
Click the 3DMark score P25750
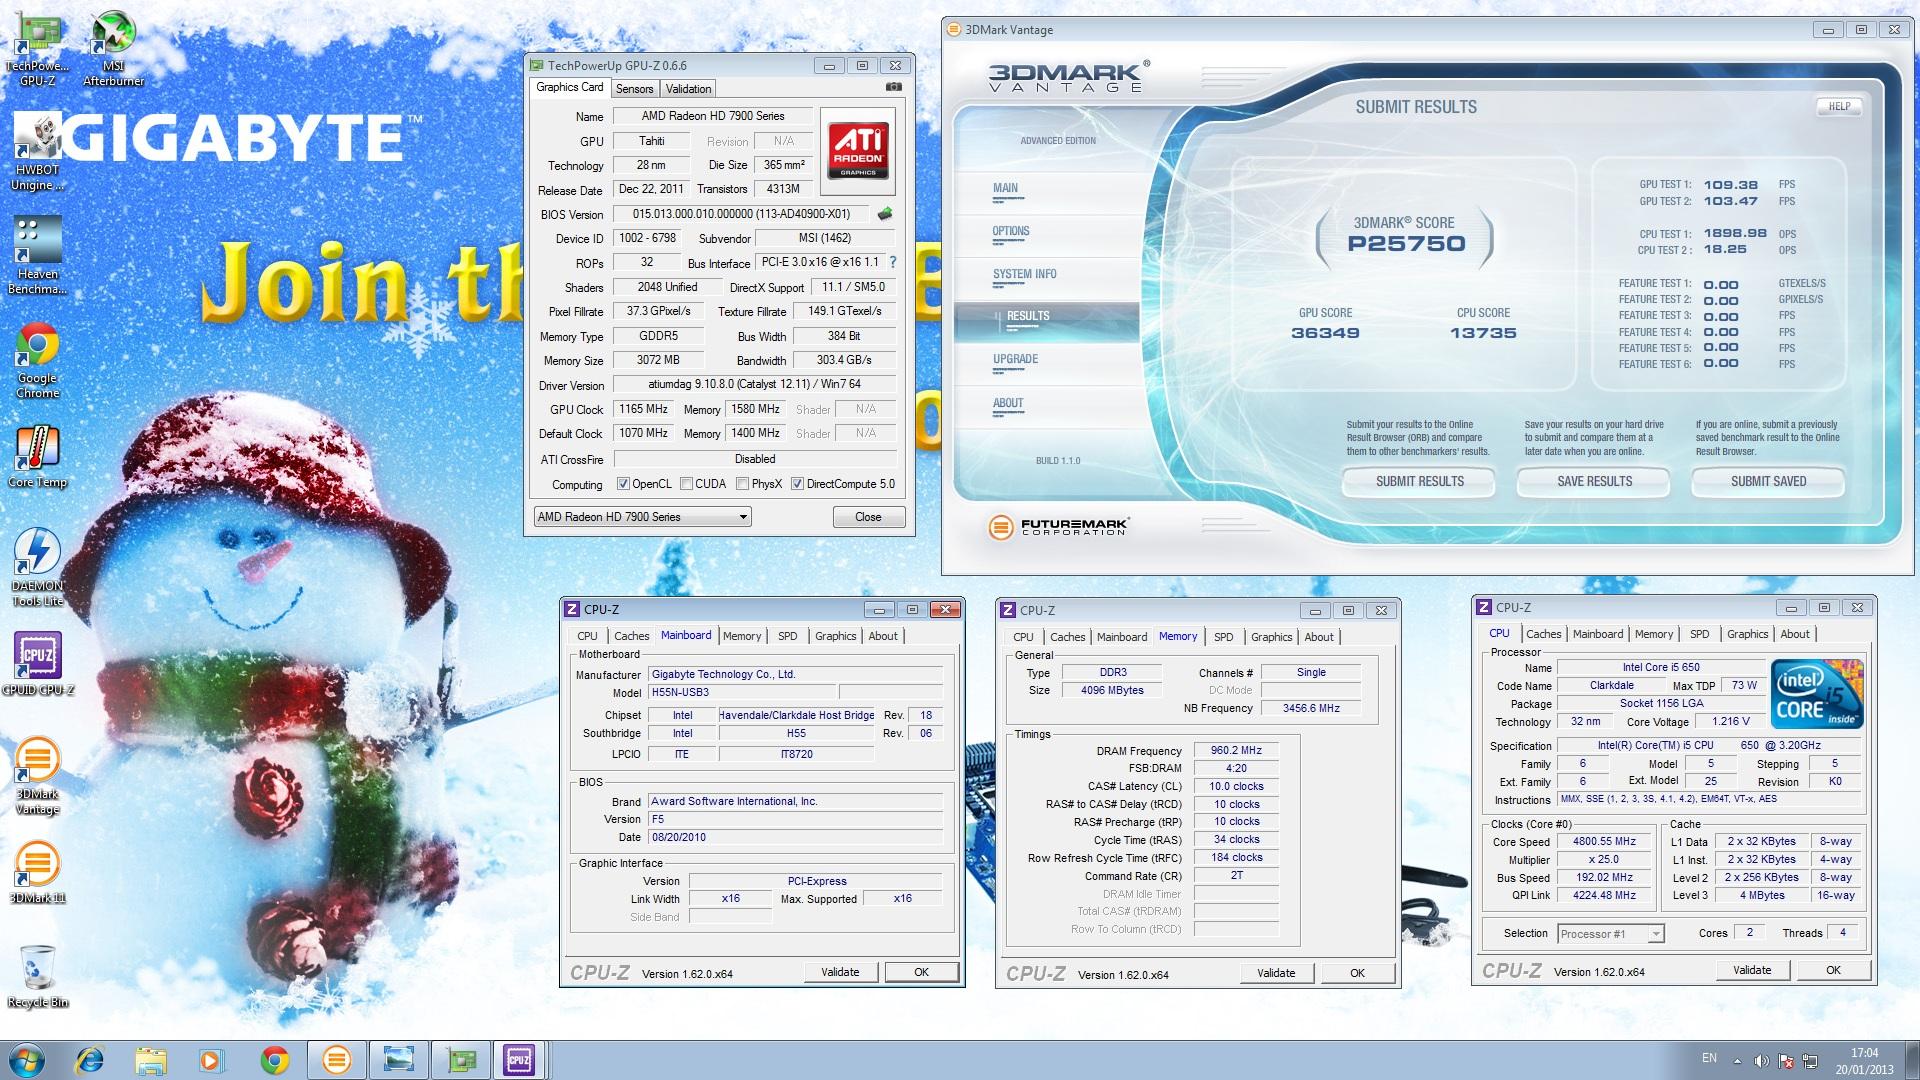tap(1406, 244)
